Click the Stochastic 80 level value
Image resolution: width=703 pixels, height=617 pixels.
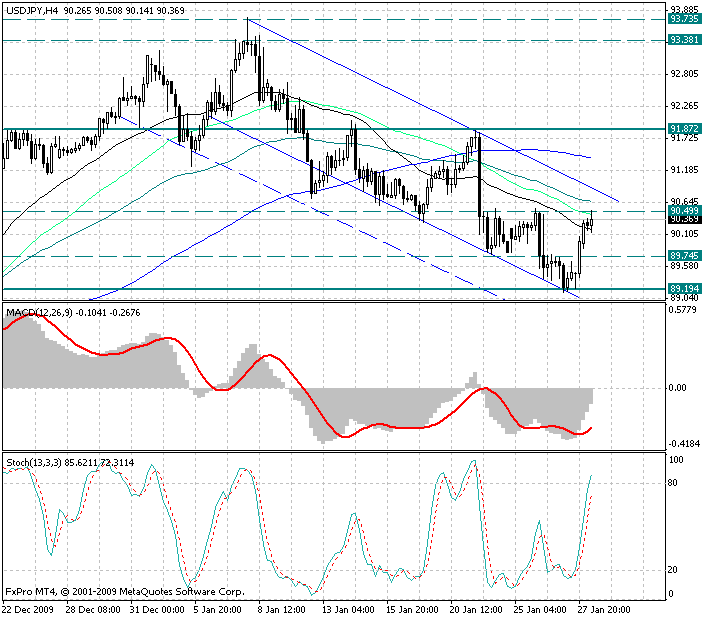673,483
